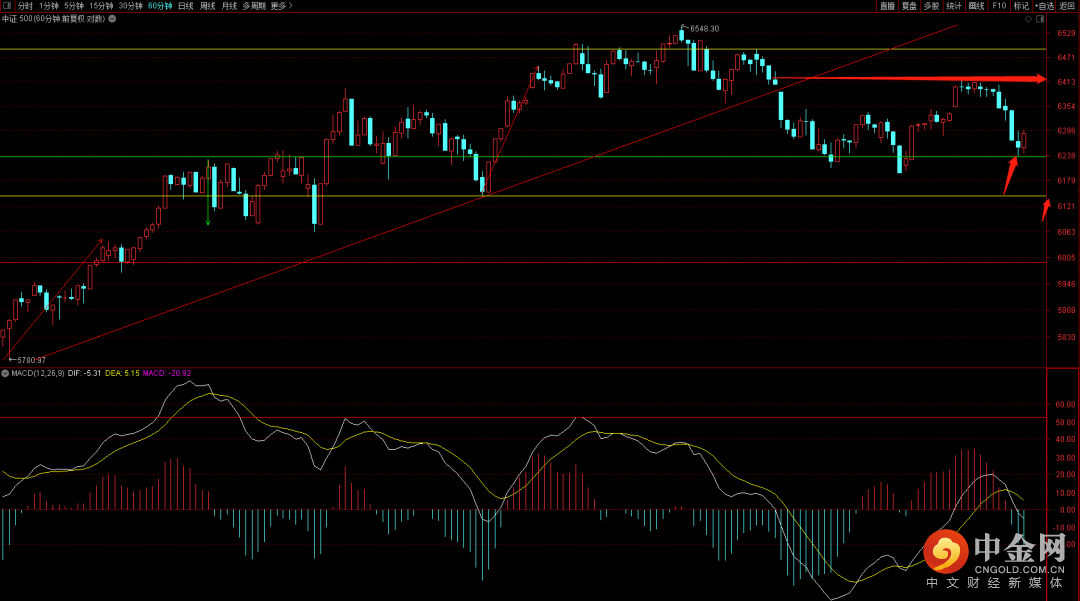Open the 统计 statistics tool
Image resolution: width=1080 pixels, height=601 pixels.
954,6
